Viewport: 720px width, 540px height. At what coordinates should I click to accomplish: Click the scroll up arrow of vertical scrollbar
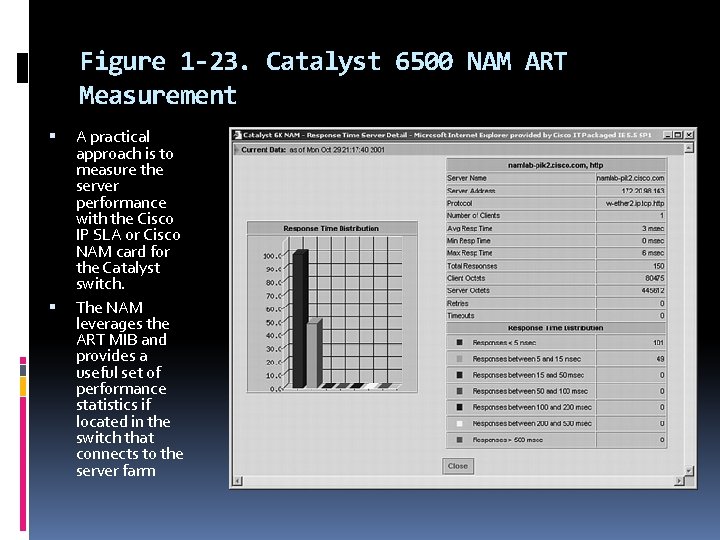click(x=689, y=148)
